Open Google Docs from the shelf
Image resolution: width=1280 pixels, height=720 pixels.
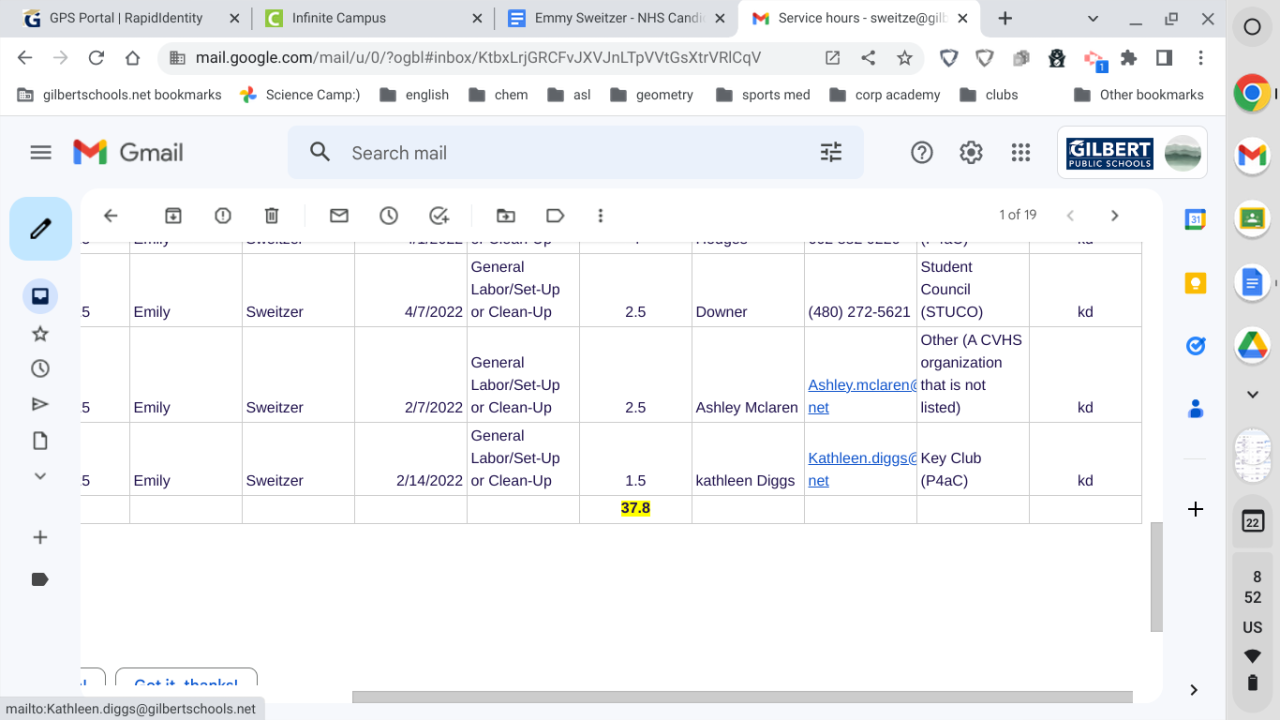[x=1252, y=283]
